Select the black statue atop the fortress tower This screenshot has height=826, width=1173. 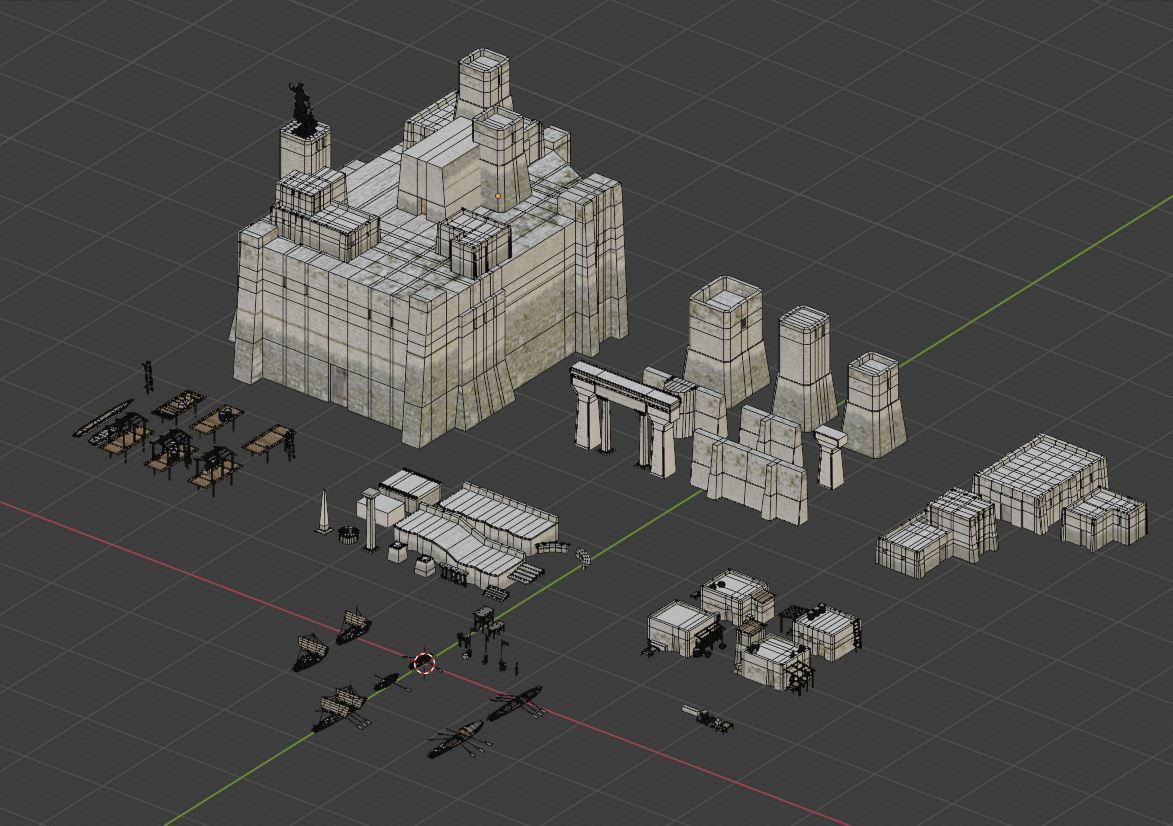(302, 109)
